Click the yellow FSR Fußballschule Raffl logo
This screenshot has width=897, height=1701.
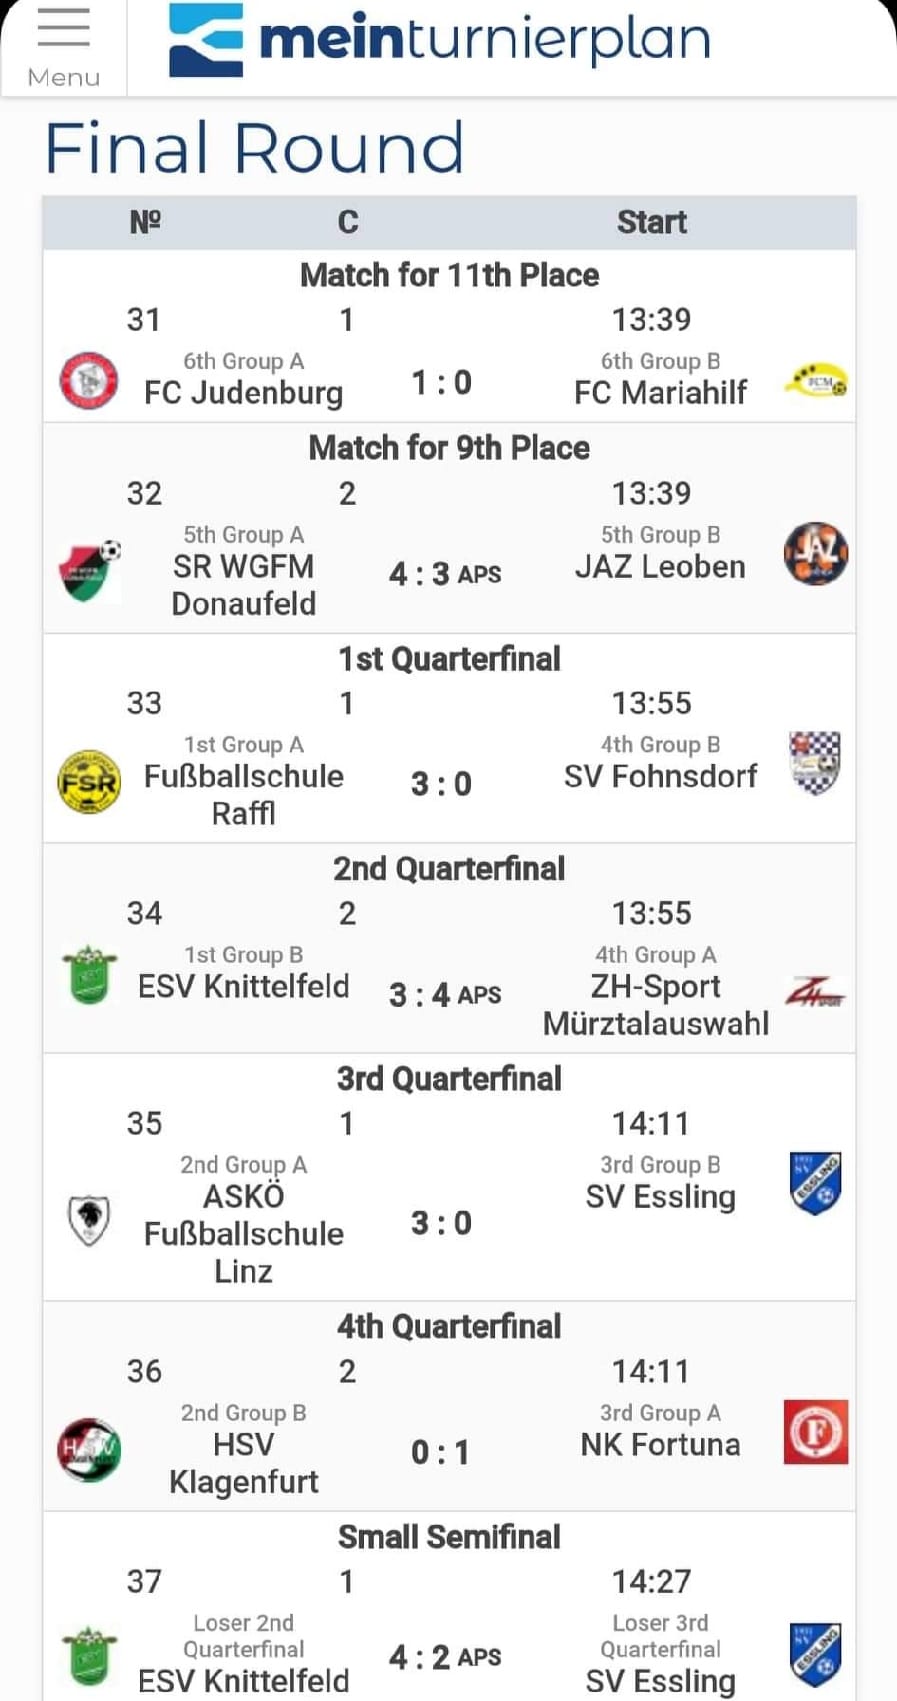89,781
